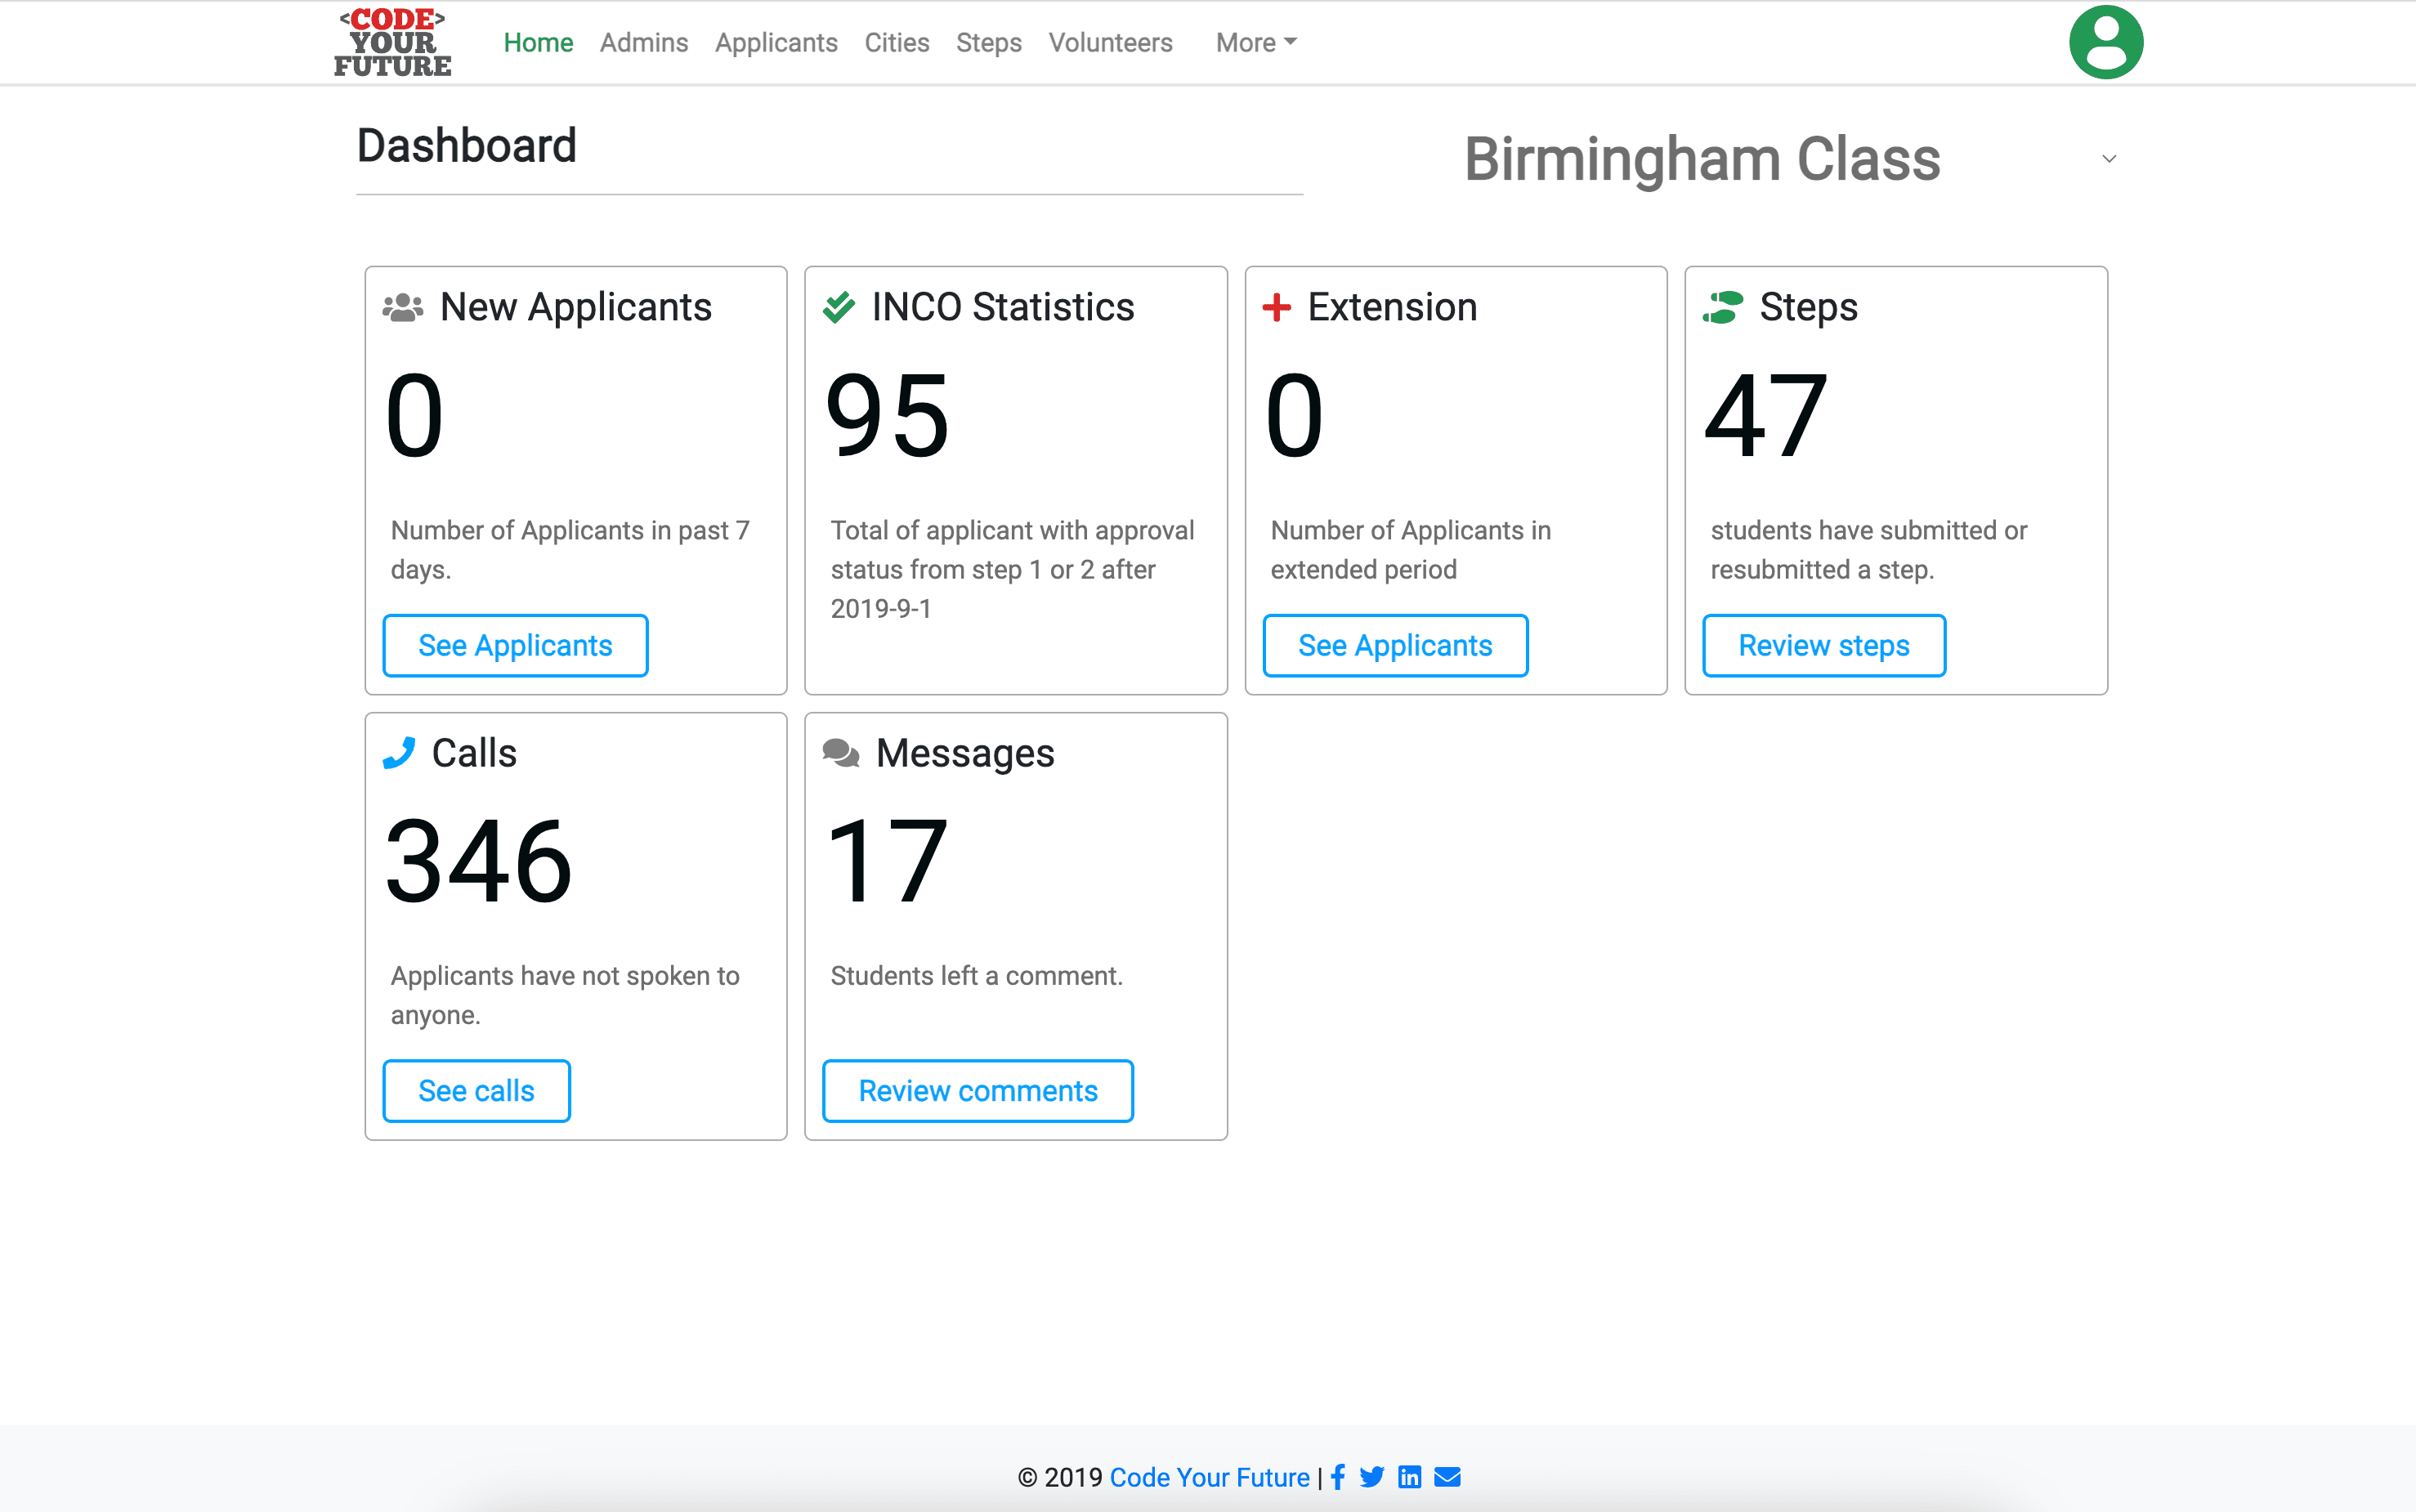Click the Extension card title

point(1392,307)
